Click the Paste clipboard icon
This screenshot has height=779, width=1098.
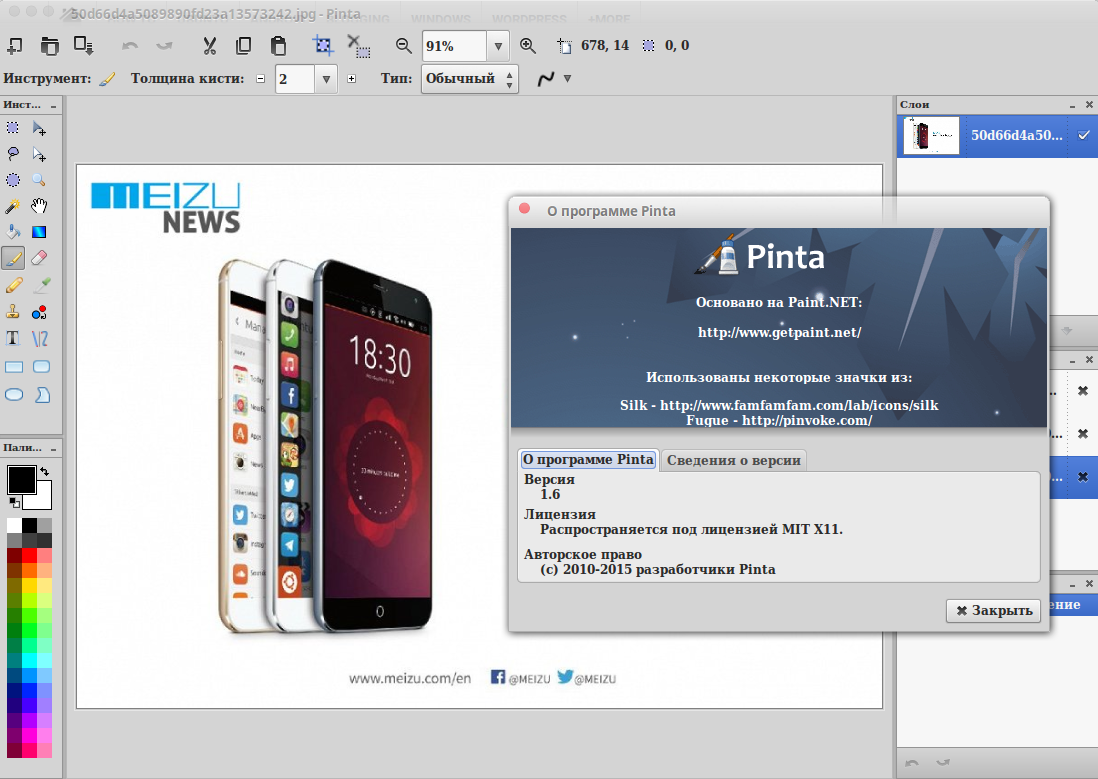278,46
